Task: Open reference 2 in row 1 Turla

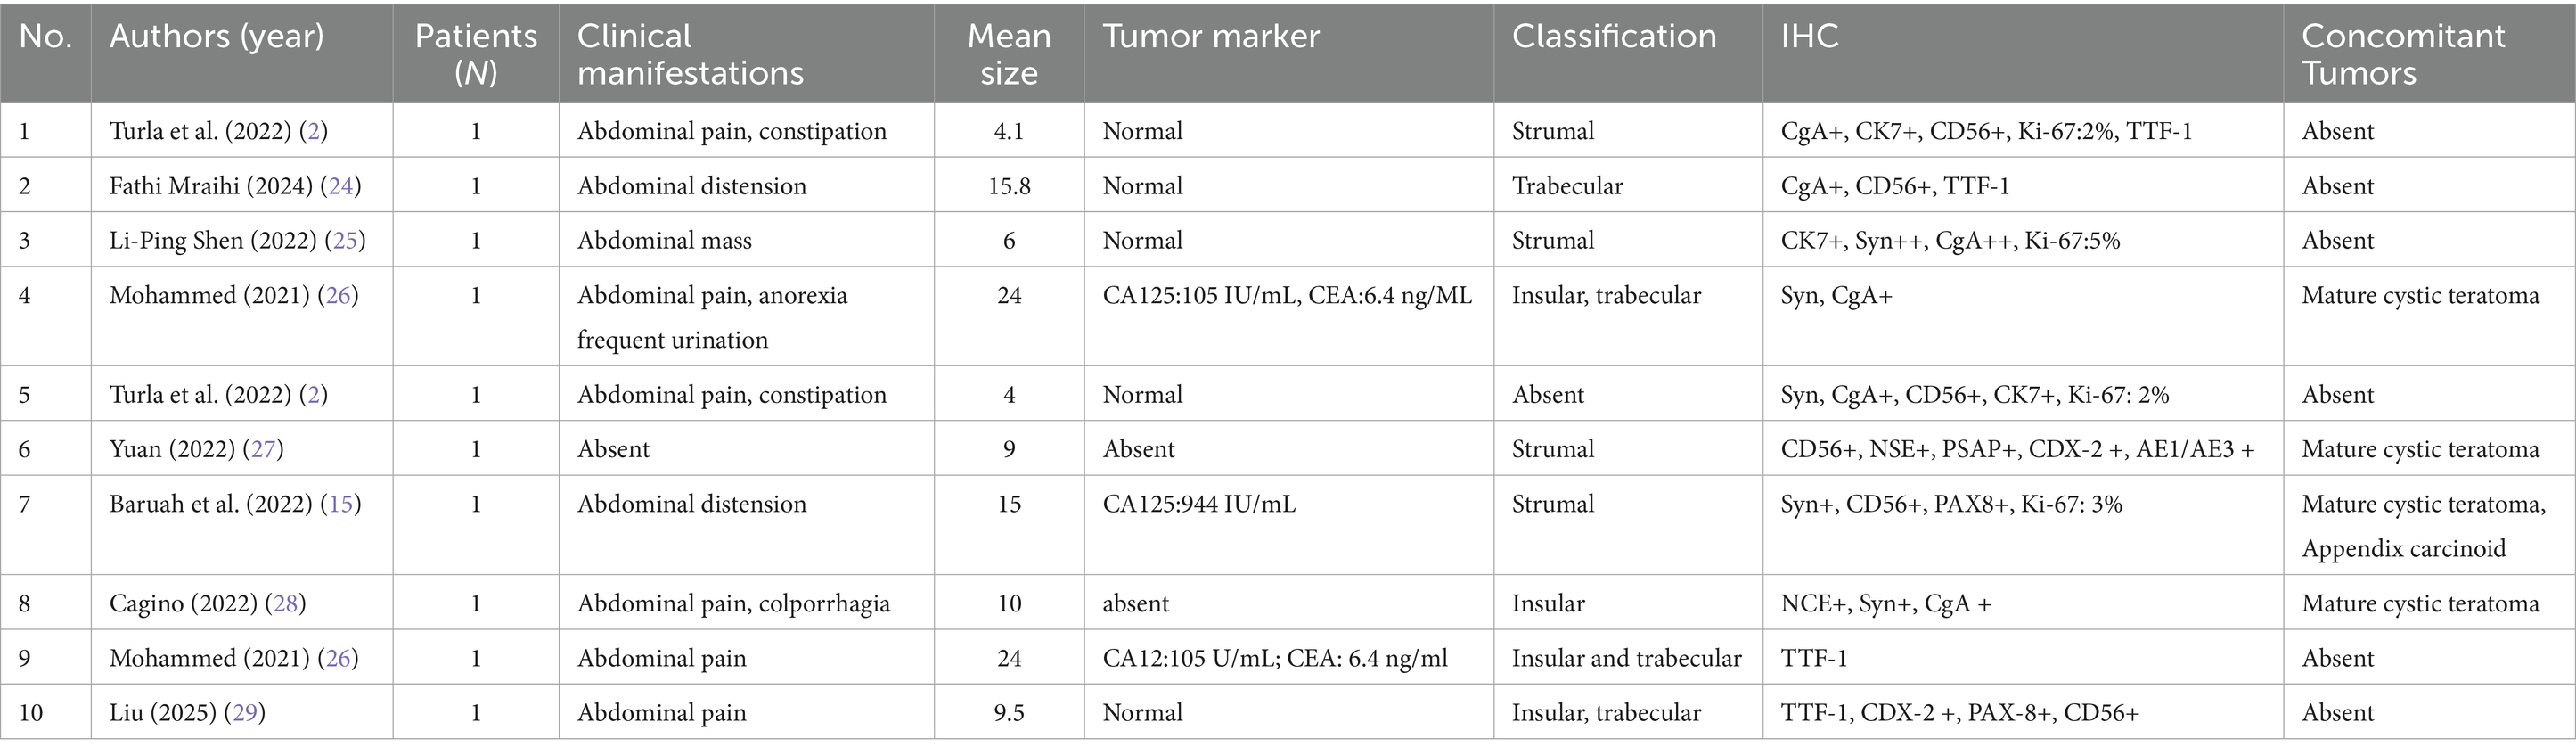Action: click(x=314, y=131)
